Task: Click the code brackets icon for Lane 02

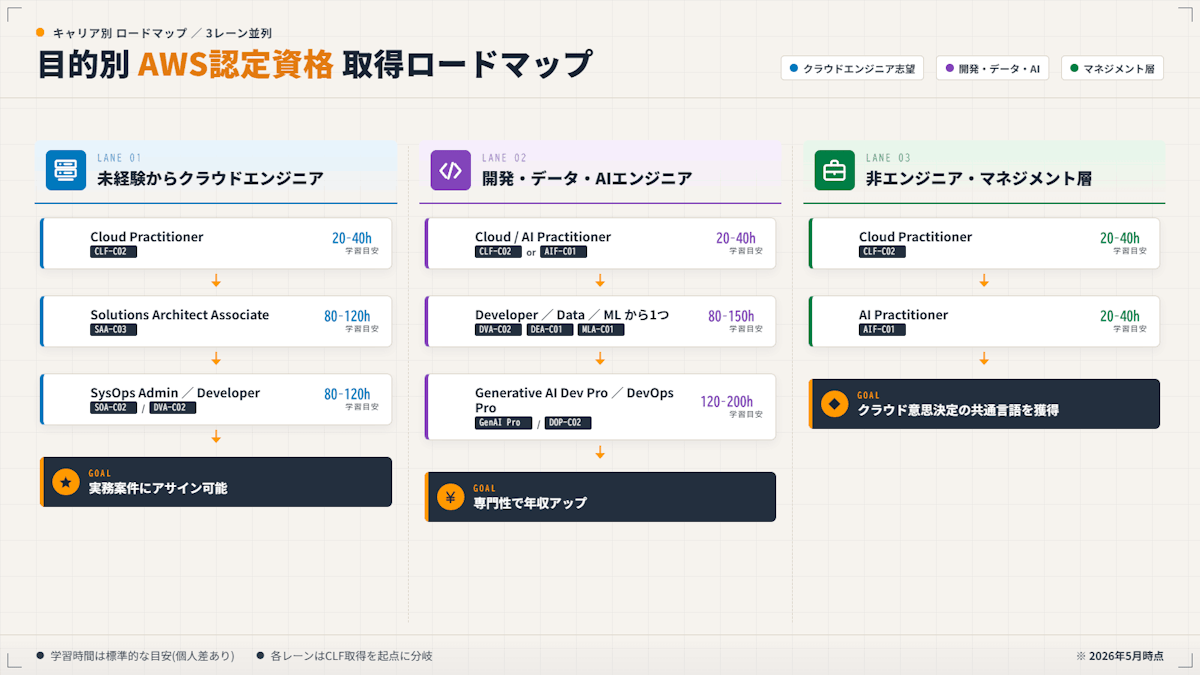Action: [x=451, y=170]
